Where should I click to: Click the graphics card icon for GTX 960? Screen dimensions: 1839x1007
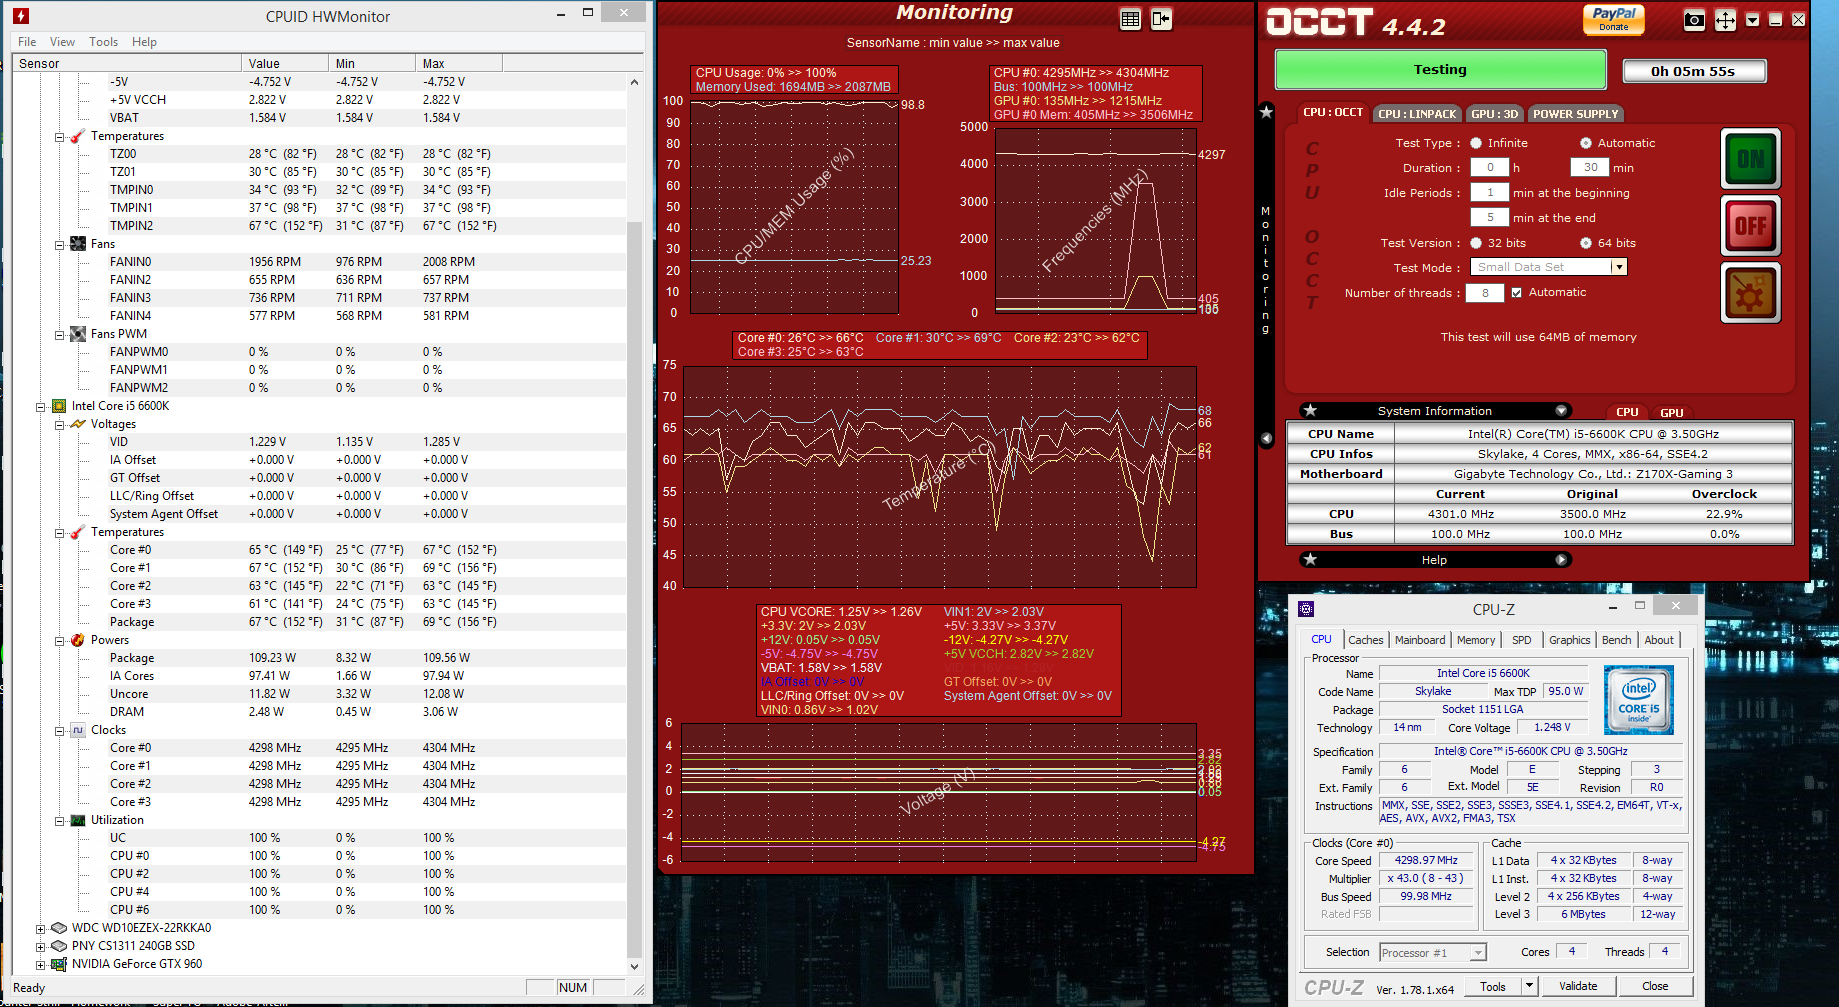click(x=59, y=964)
